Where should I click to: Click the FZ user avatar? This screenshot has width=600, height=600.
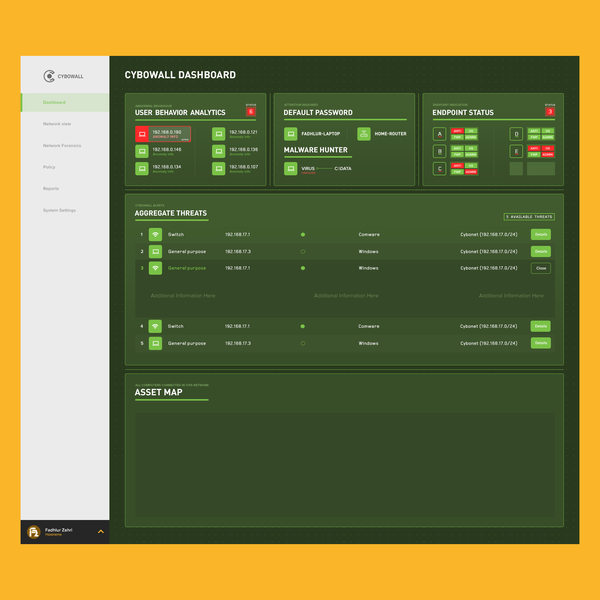[34, 532]
